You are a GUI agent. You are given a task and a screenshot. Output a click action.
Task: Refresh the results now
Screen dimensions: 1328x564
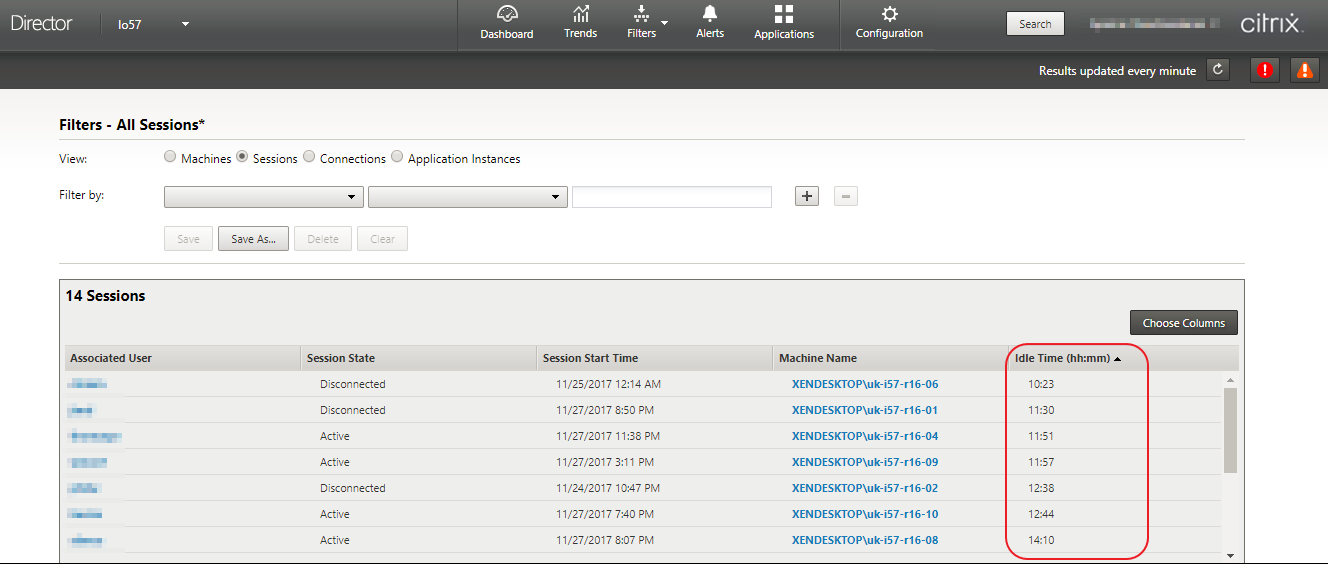[1217, 70]
